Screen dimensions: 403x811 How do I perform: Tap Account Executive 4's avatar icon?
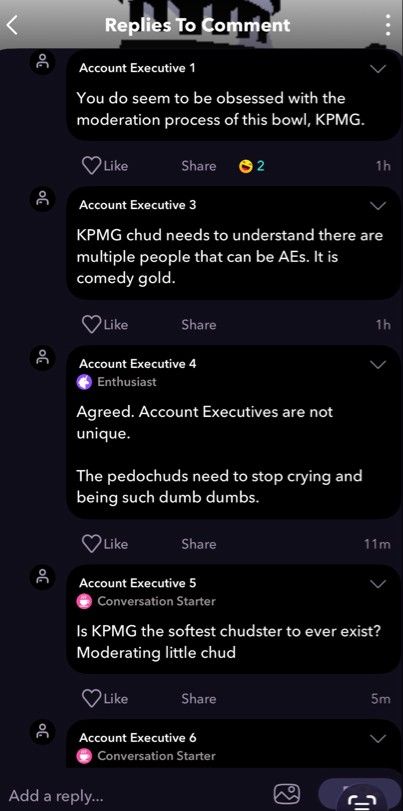(43, 357)
